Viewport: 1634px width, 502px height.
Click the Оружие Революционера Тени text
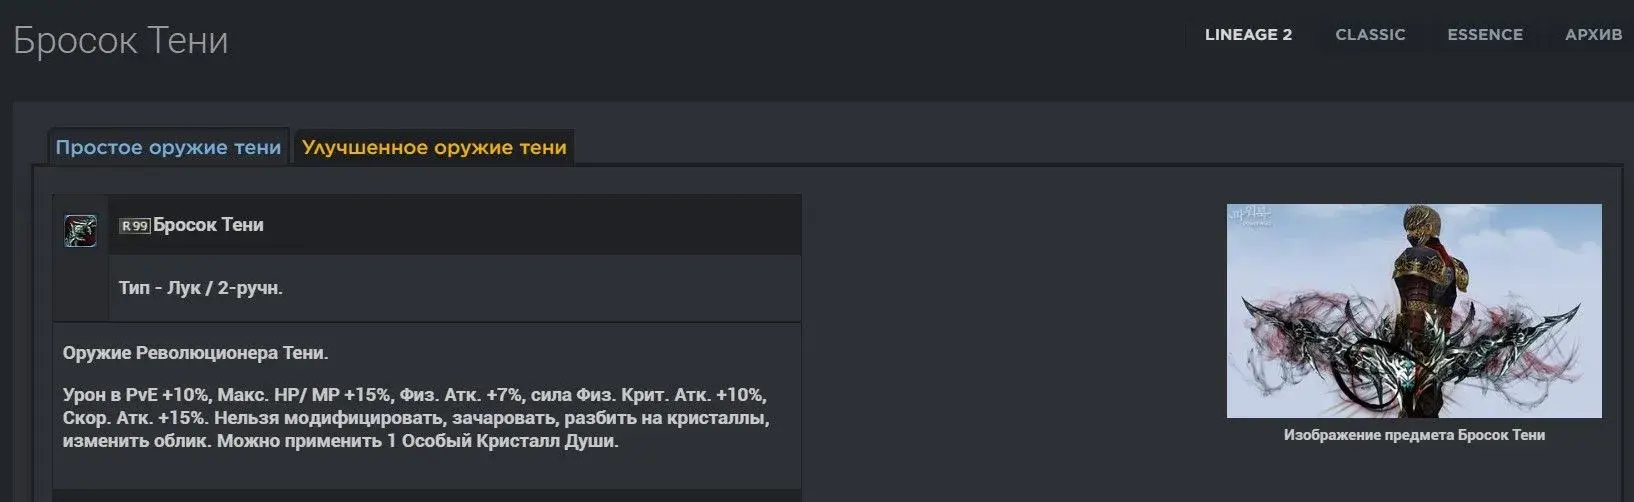[x=195, y=353]
